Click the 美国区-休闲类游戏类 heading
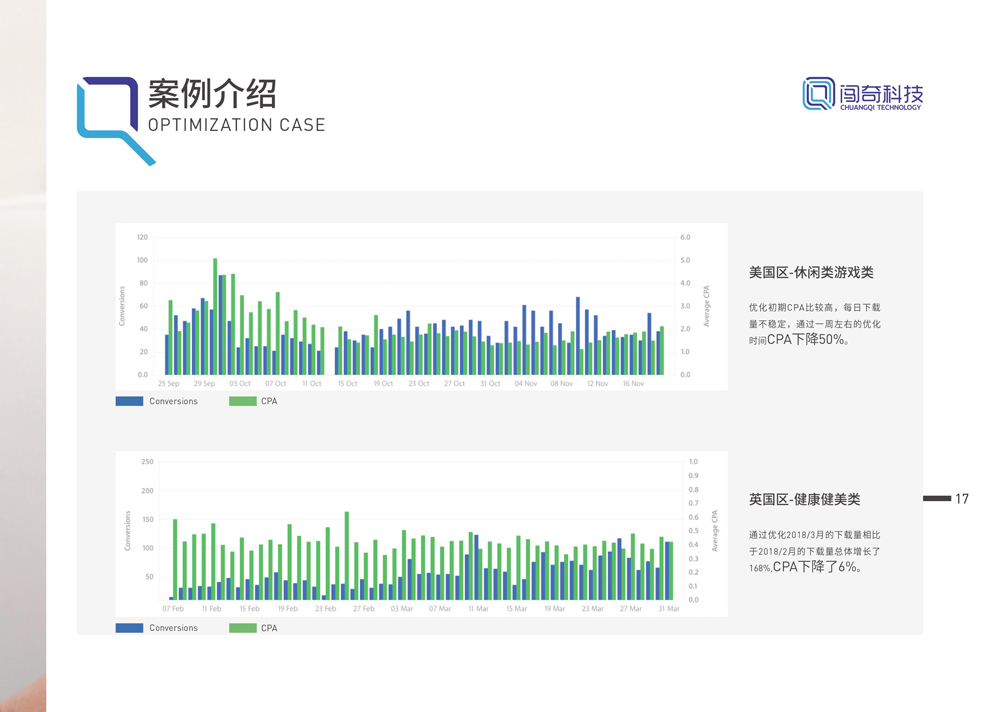 [x=811, y=272]
